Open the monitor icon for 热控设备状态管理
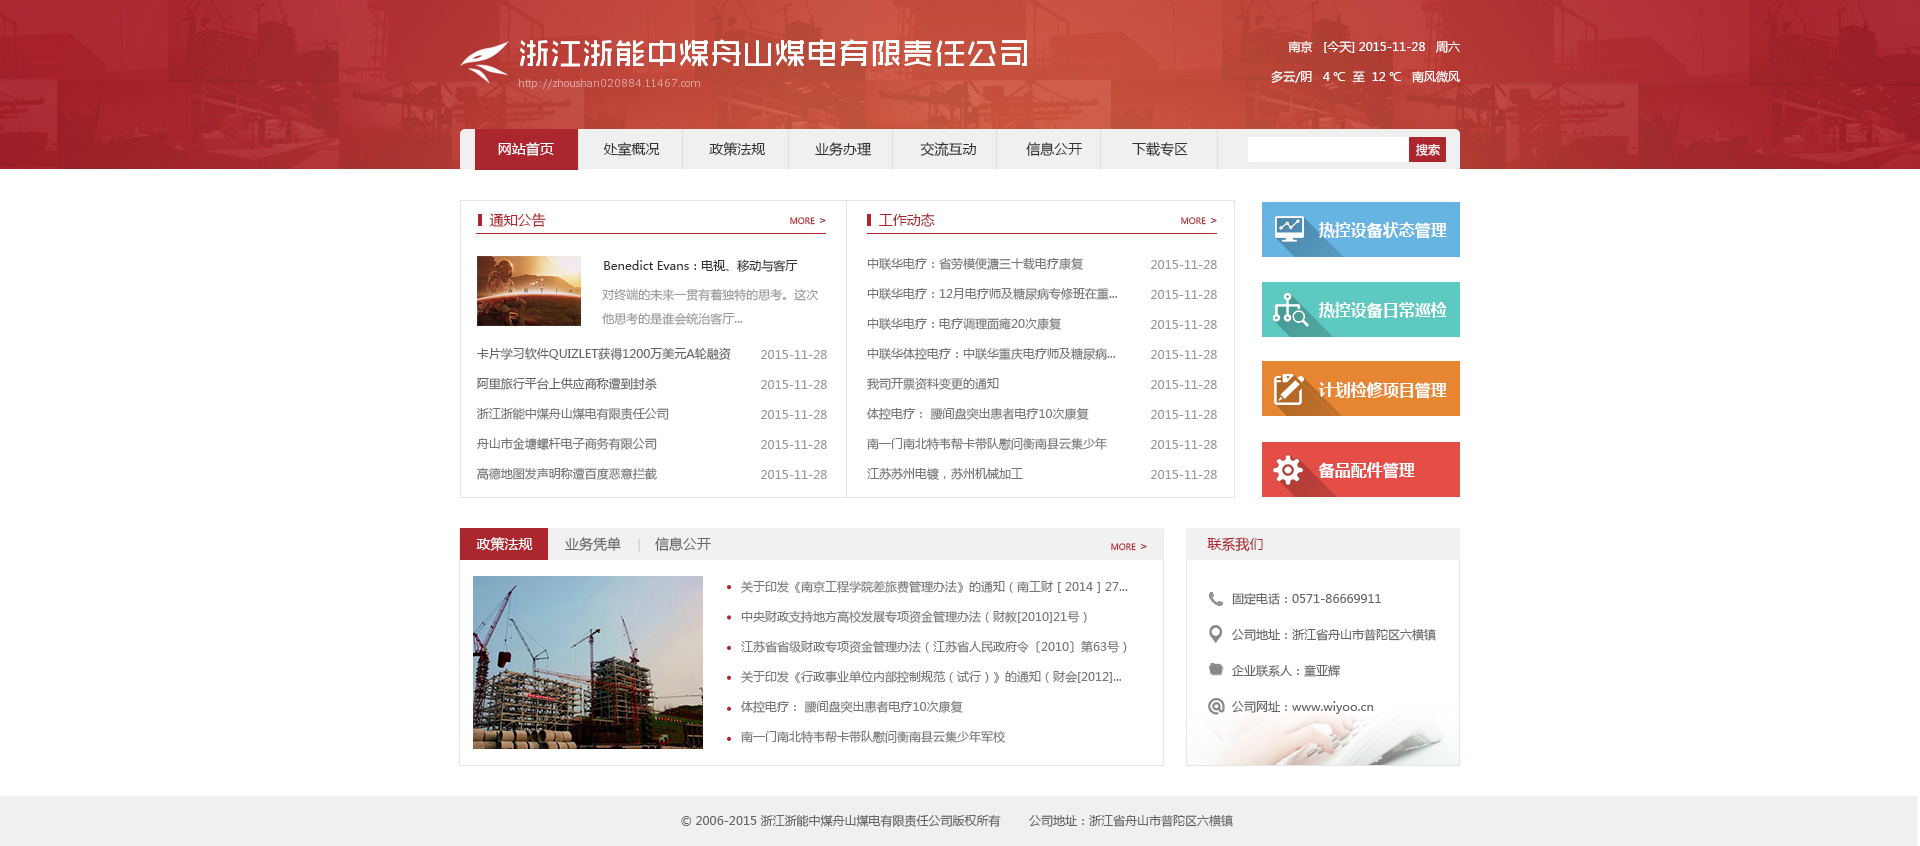1920x846 pixels. (x=1289, y=229)
